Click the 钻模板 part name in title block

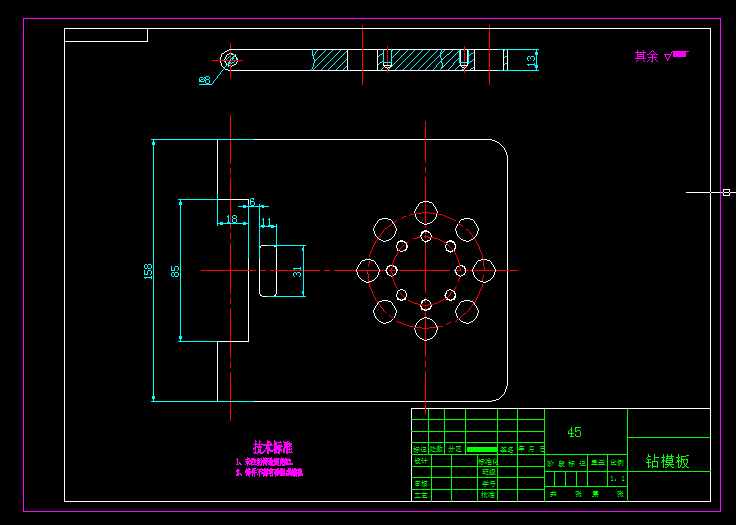coord(667,461)
